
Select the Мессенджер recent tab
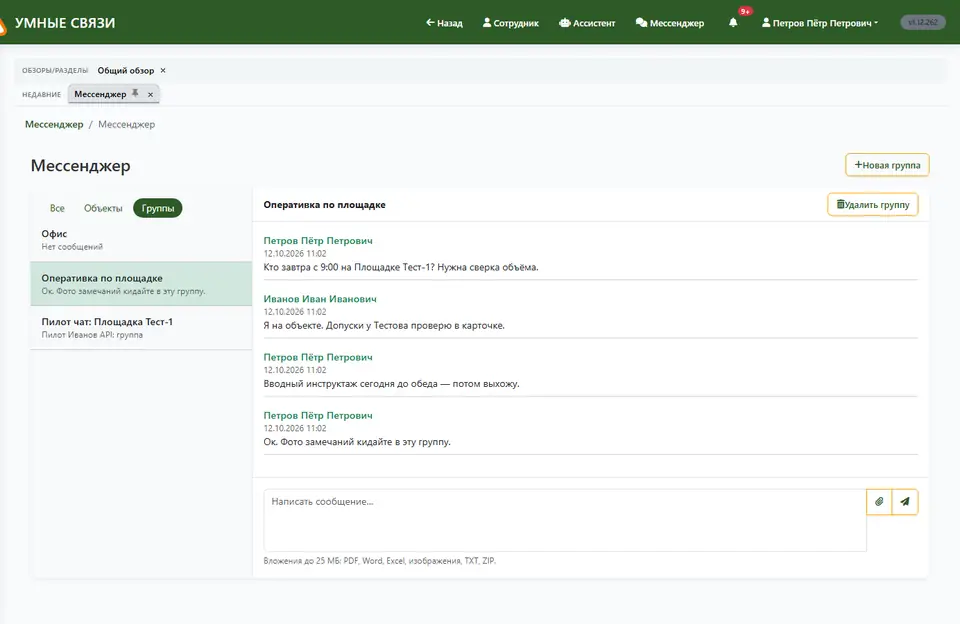point(100,94)
